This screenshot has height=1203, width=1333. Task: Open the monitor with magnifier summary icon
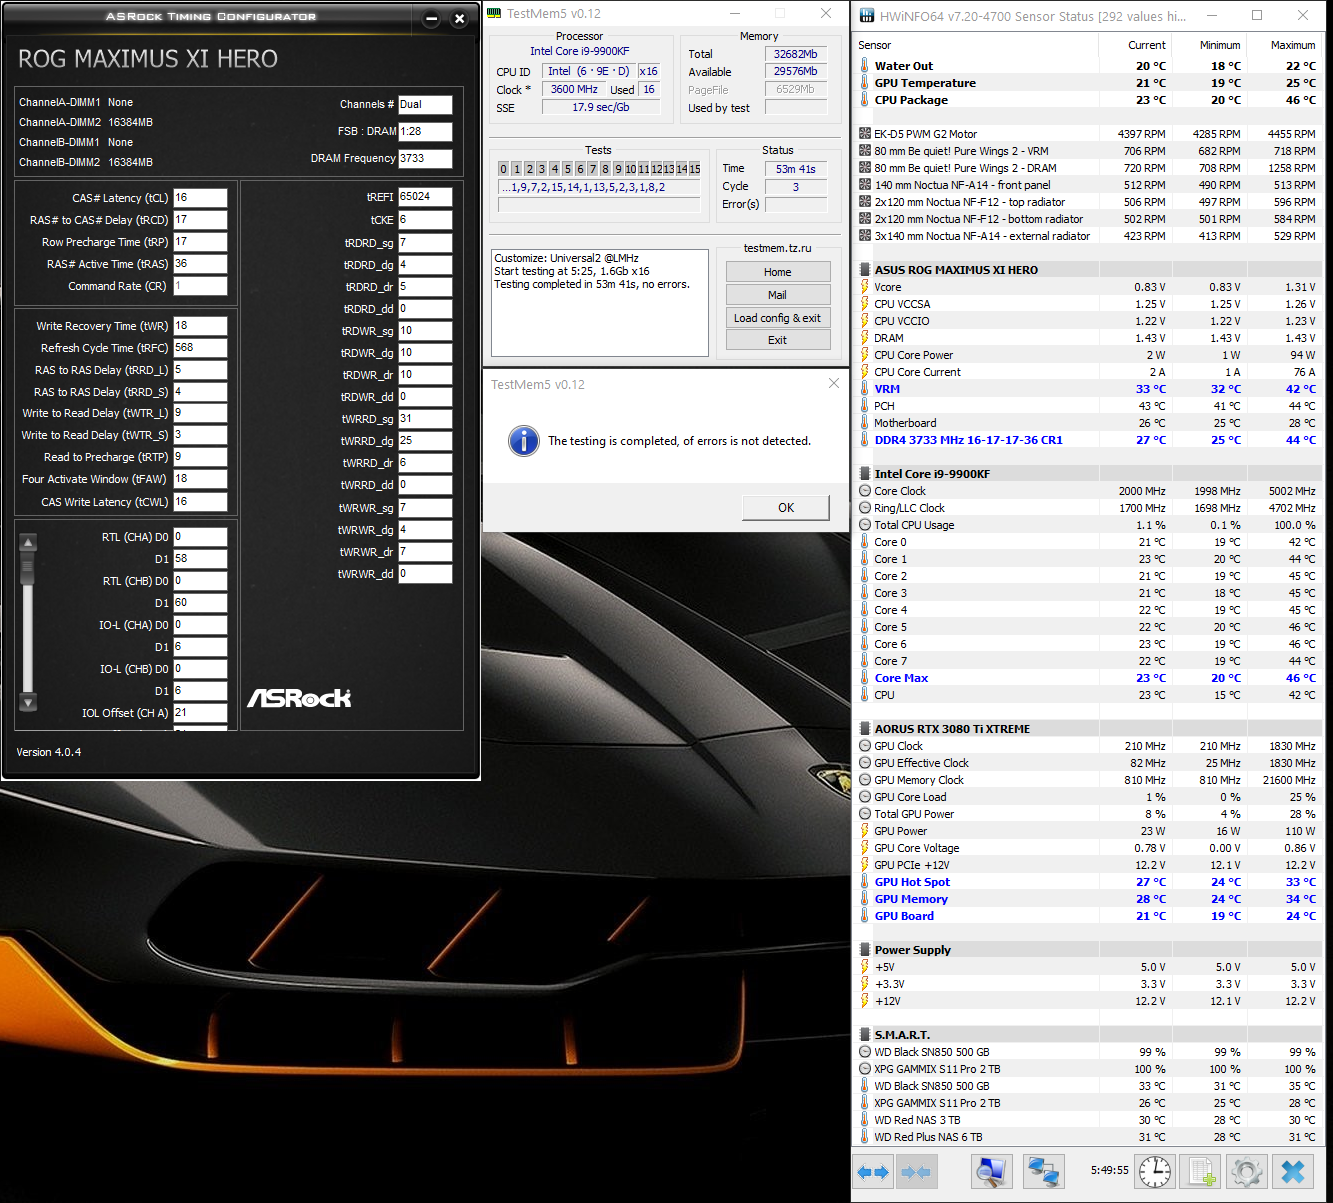click(991, 1171)
